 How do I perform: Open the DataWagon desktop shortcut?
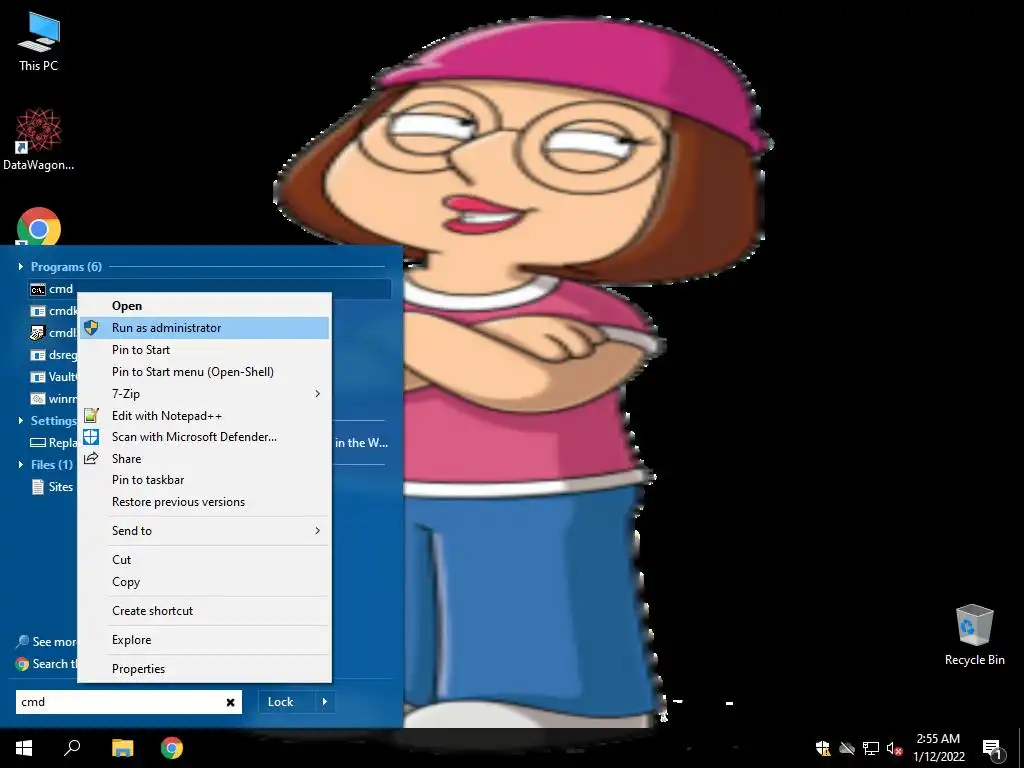point(39,140)
